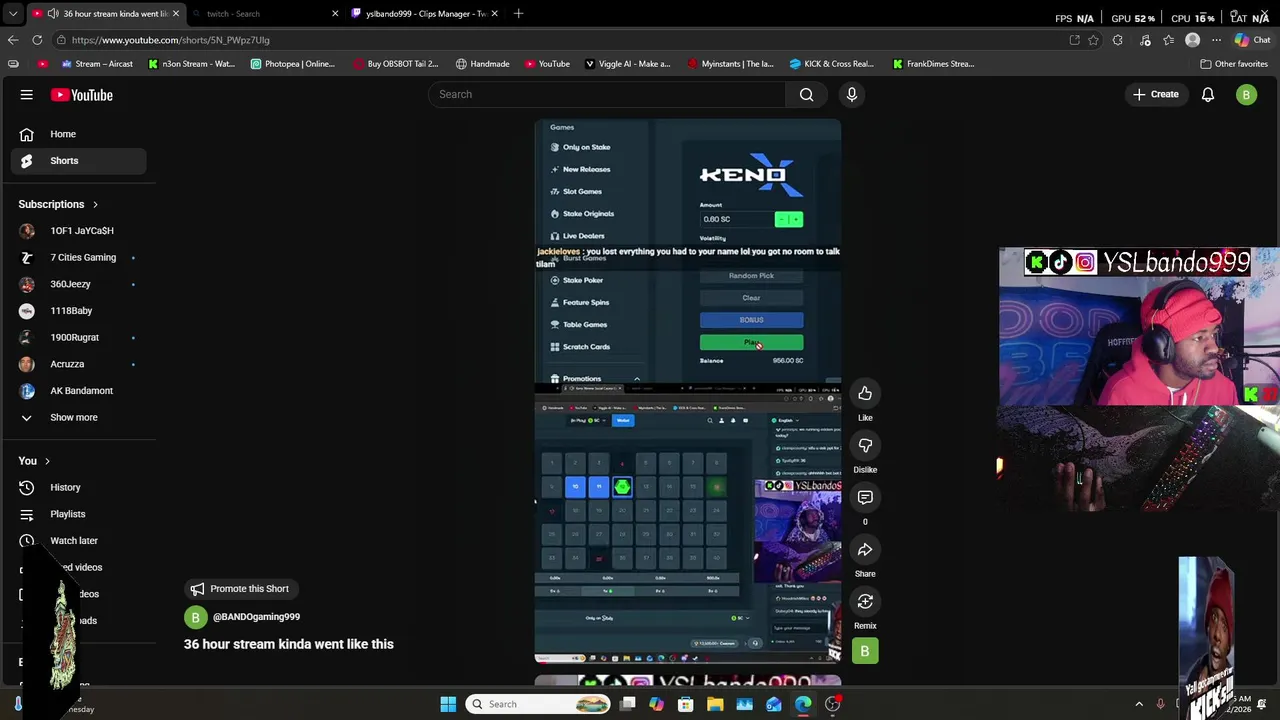This screenshot has width=1280, height=720.
Task: Go to the YouTube logo home link
Action: click(x=82, y=95)
